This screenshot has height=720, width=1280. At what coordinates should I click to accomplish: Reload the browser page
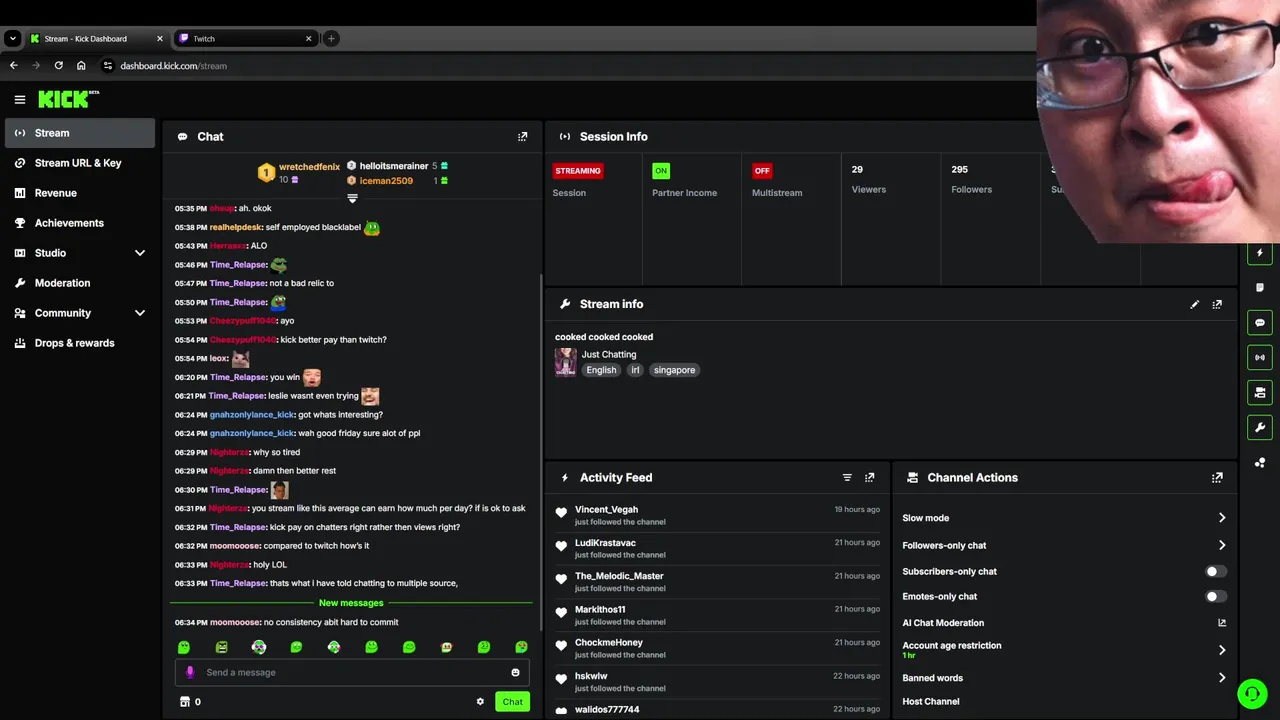pyautogui.click(x=58, y=65)
